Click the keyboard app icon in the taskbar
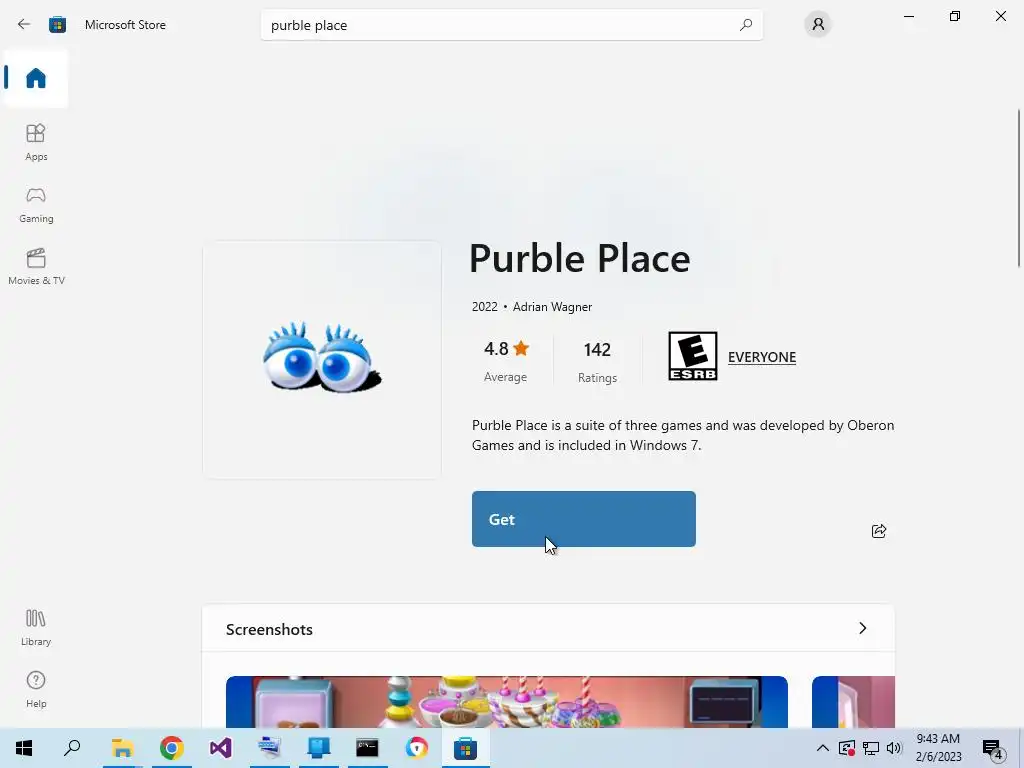This screenshot has width=1024, height=768. [x=269, y=748]
